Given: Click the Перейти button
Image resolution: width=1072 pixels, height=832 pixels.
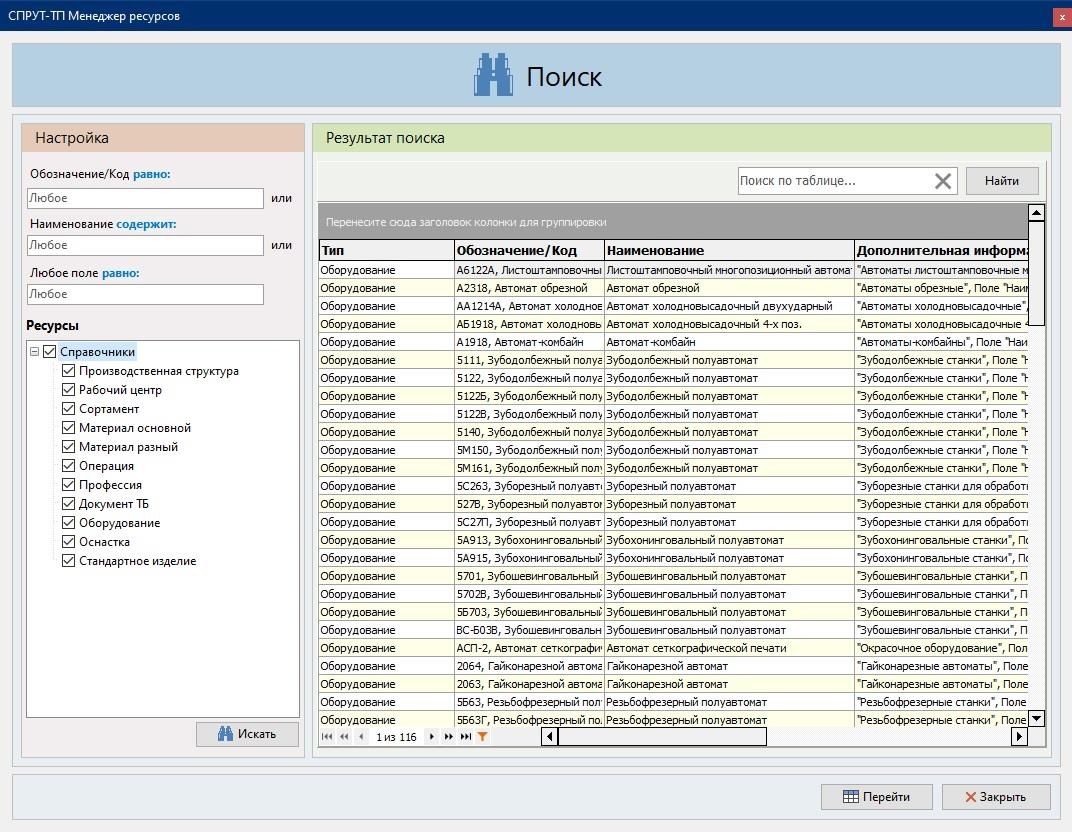Looking at the screenshot, I should 876,797.
